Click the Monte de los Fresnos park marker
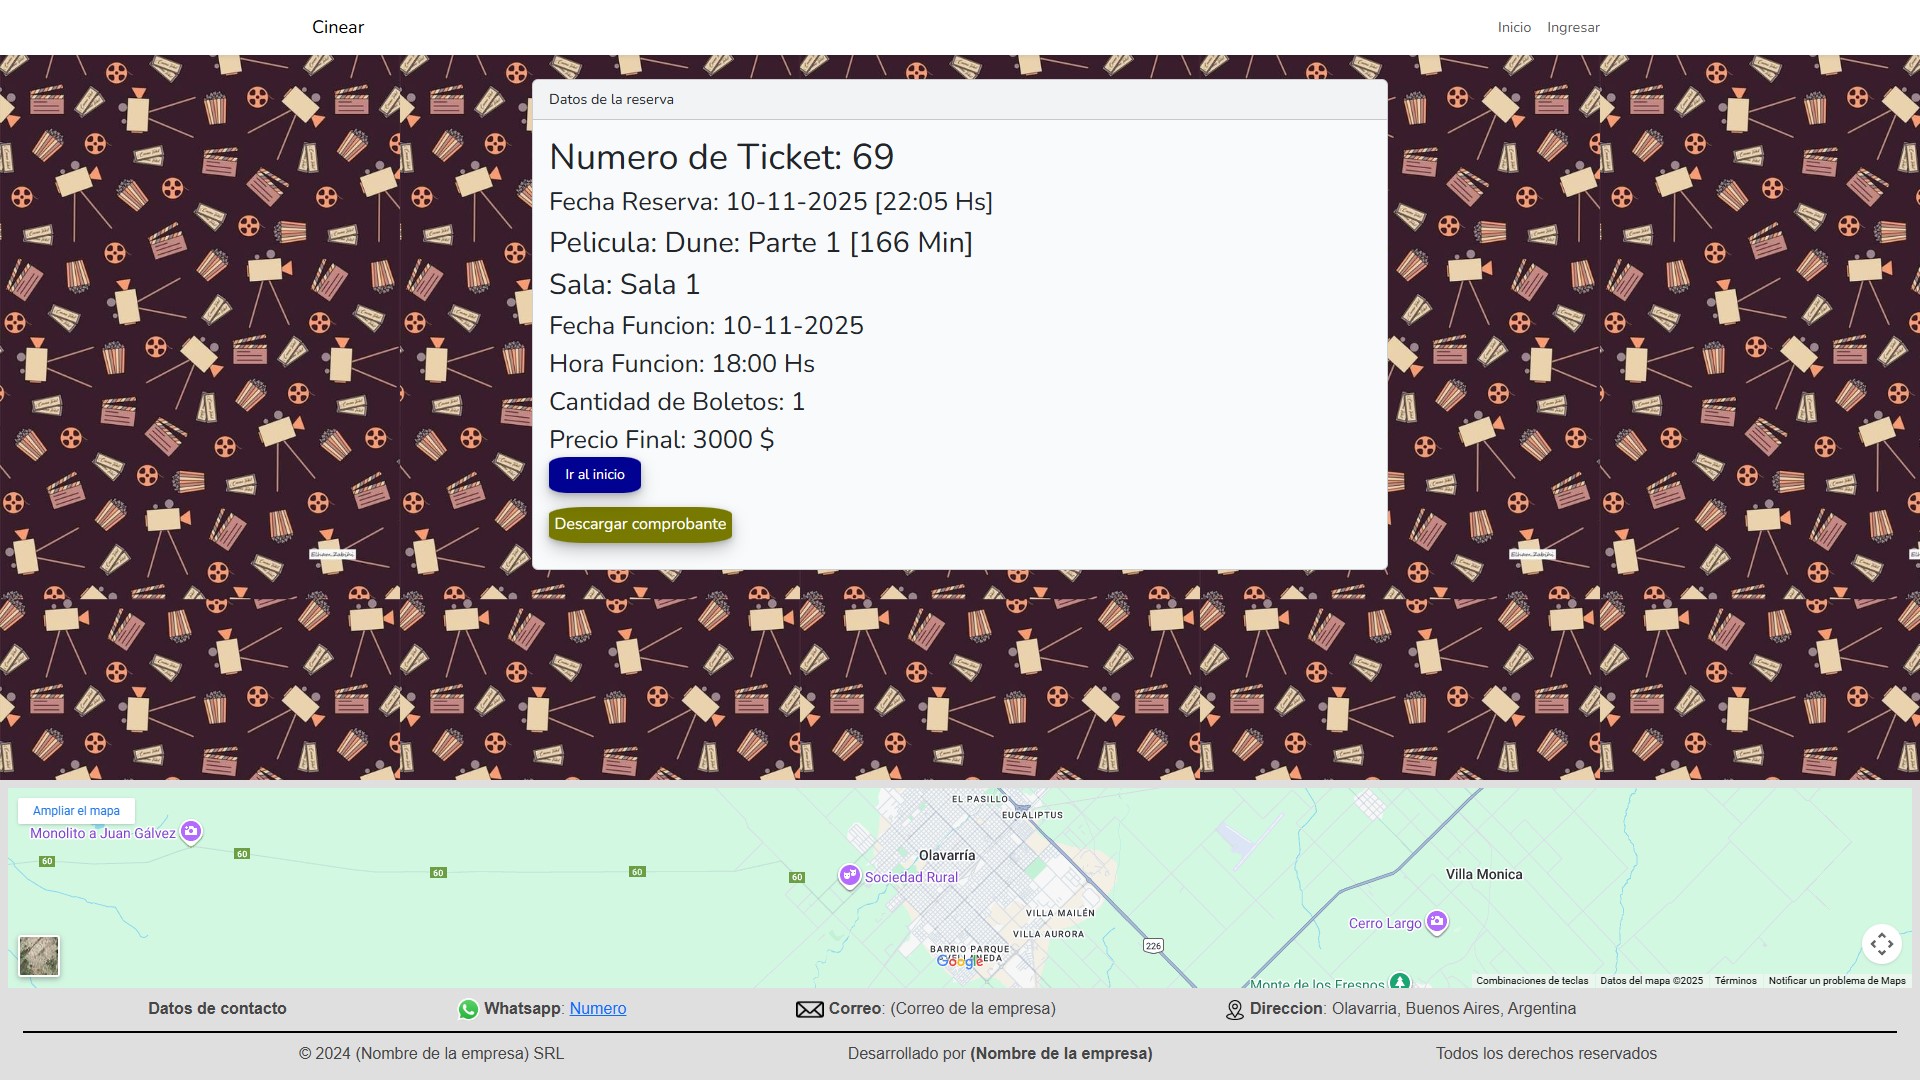This screenshot has width=1920, height=1080. pos(1400,982)
